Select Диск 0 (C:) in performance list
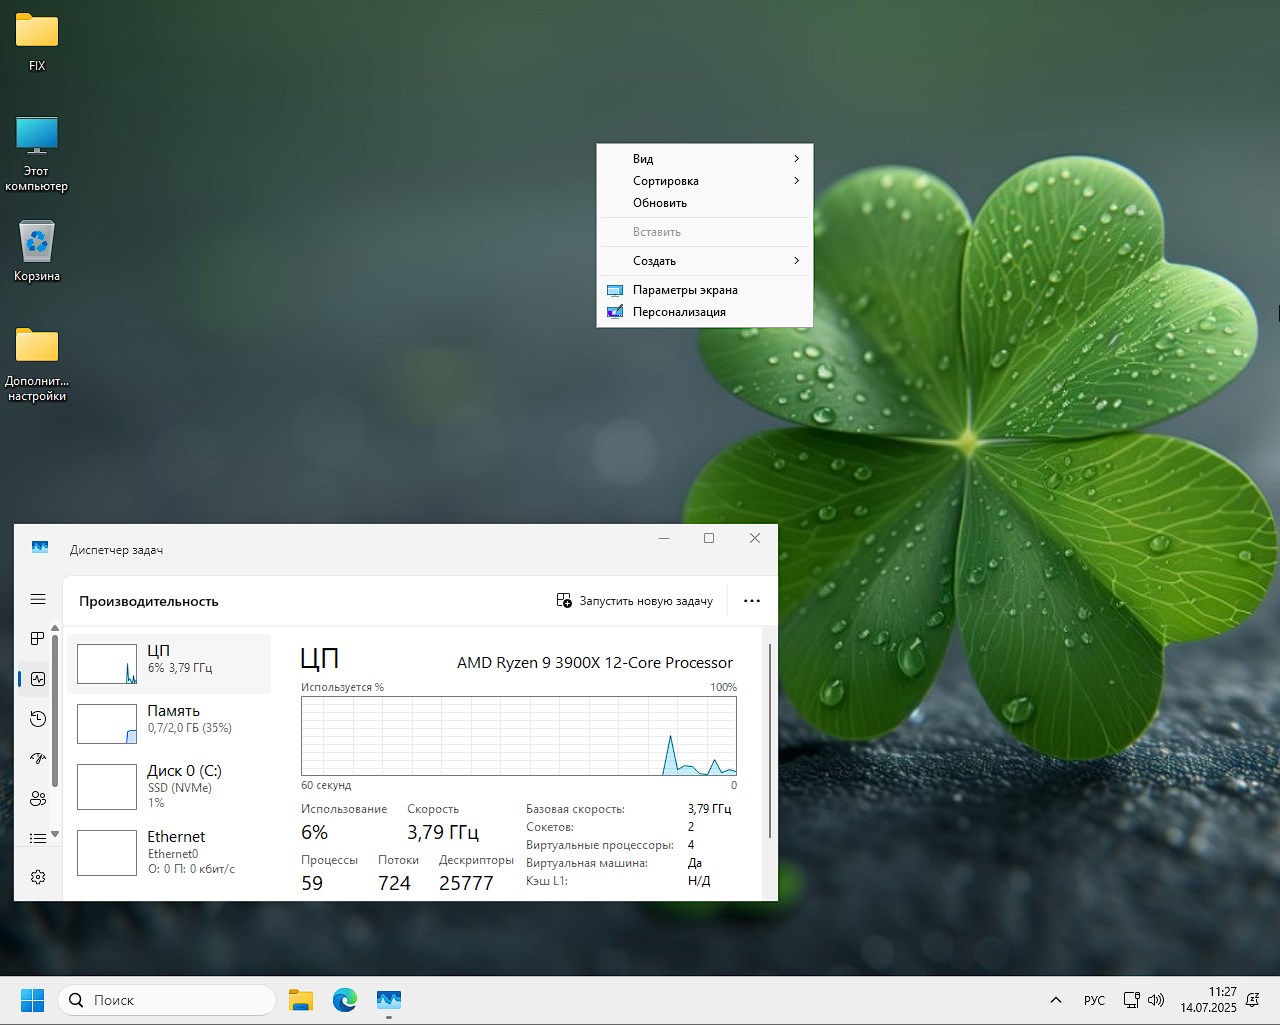This screenshot has width=1280, height=1025. [x=169, y=787]
